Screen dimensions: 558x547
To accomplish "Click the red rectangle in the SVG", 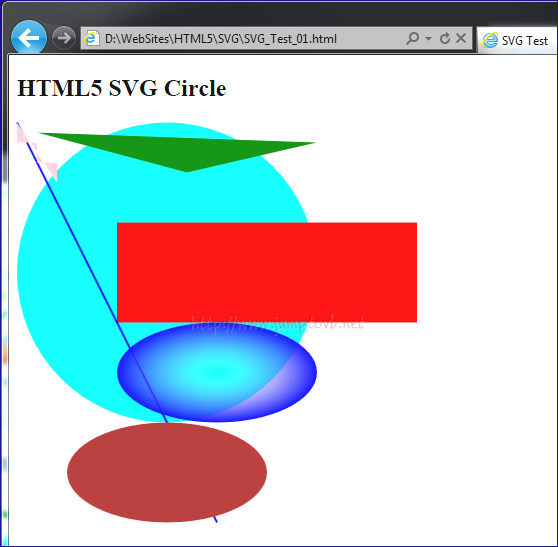I will coord(267,272).
